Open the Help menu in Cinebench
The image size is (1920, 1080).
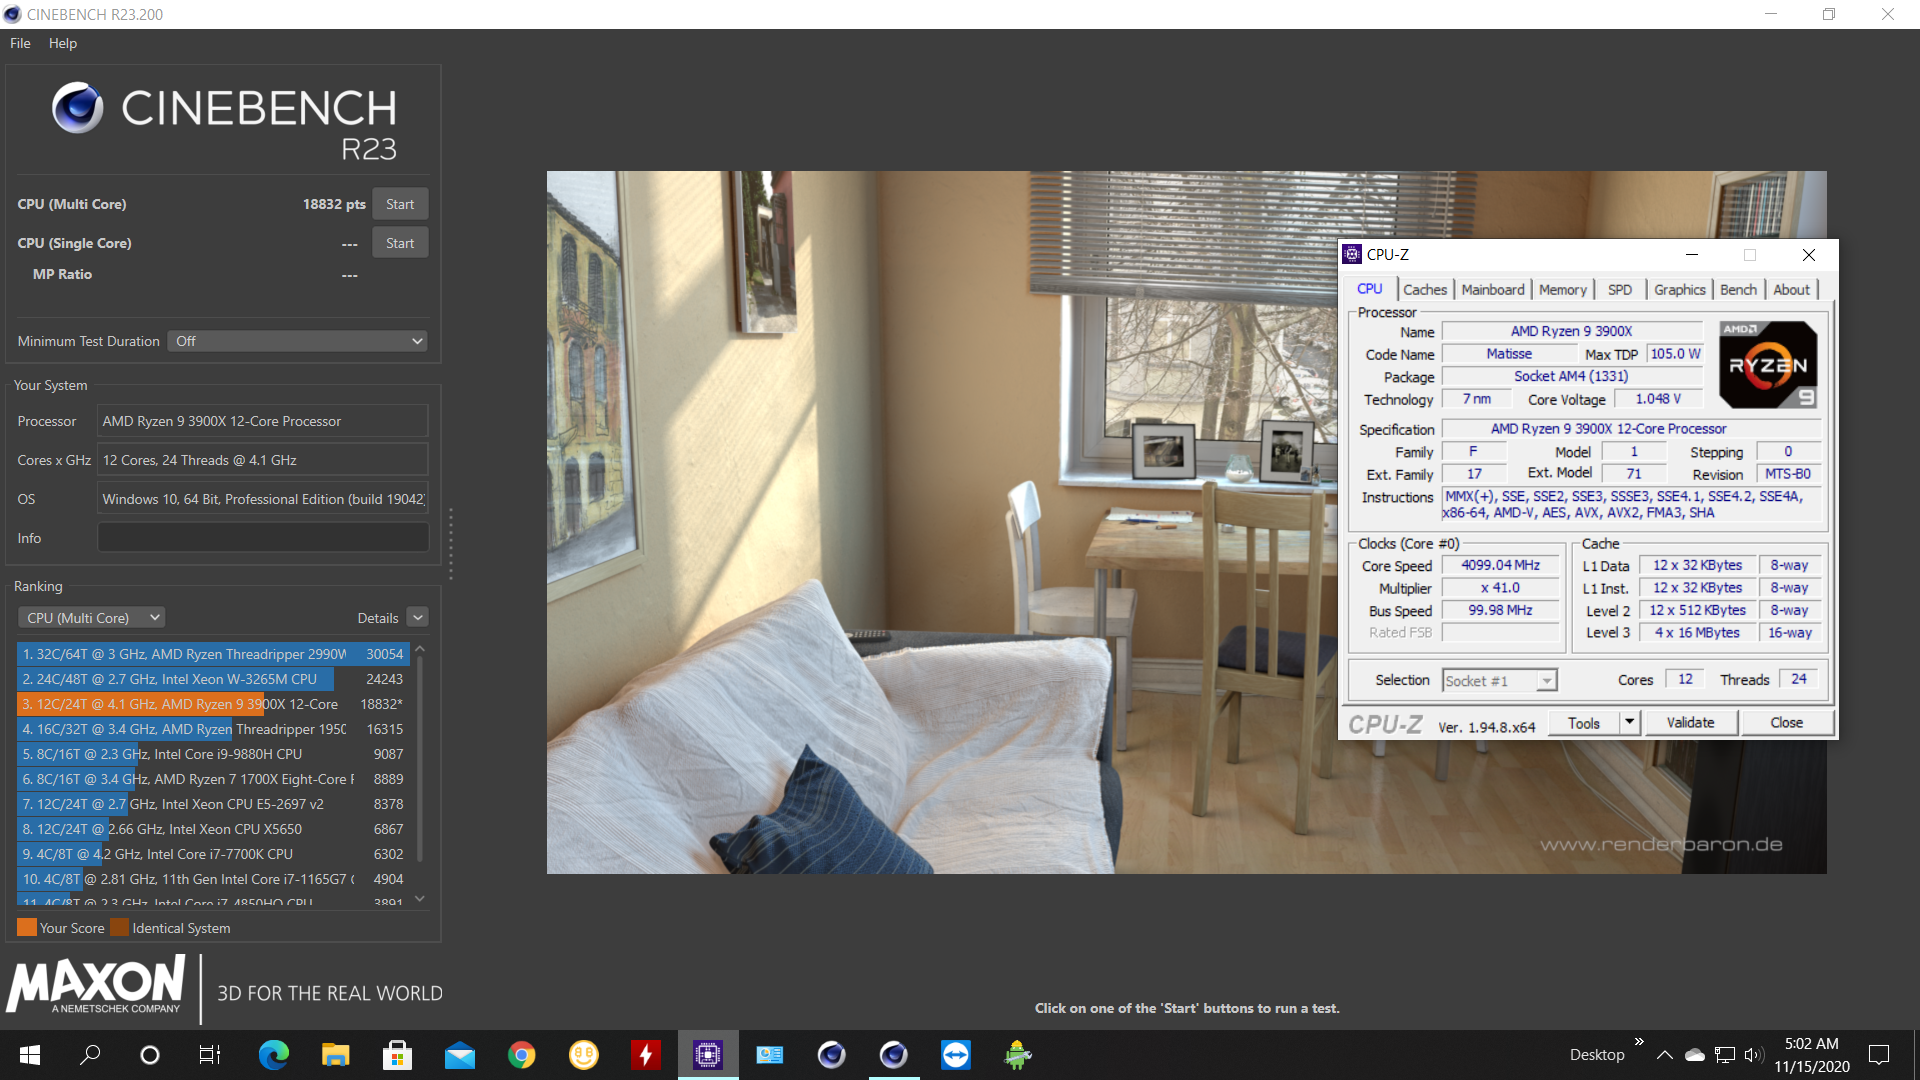[x=61, y=42]
